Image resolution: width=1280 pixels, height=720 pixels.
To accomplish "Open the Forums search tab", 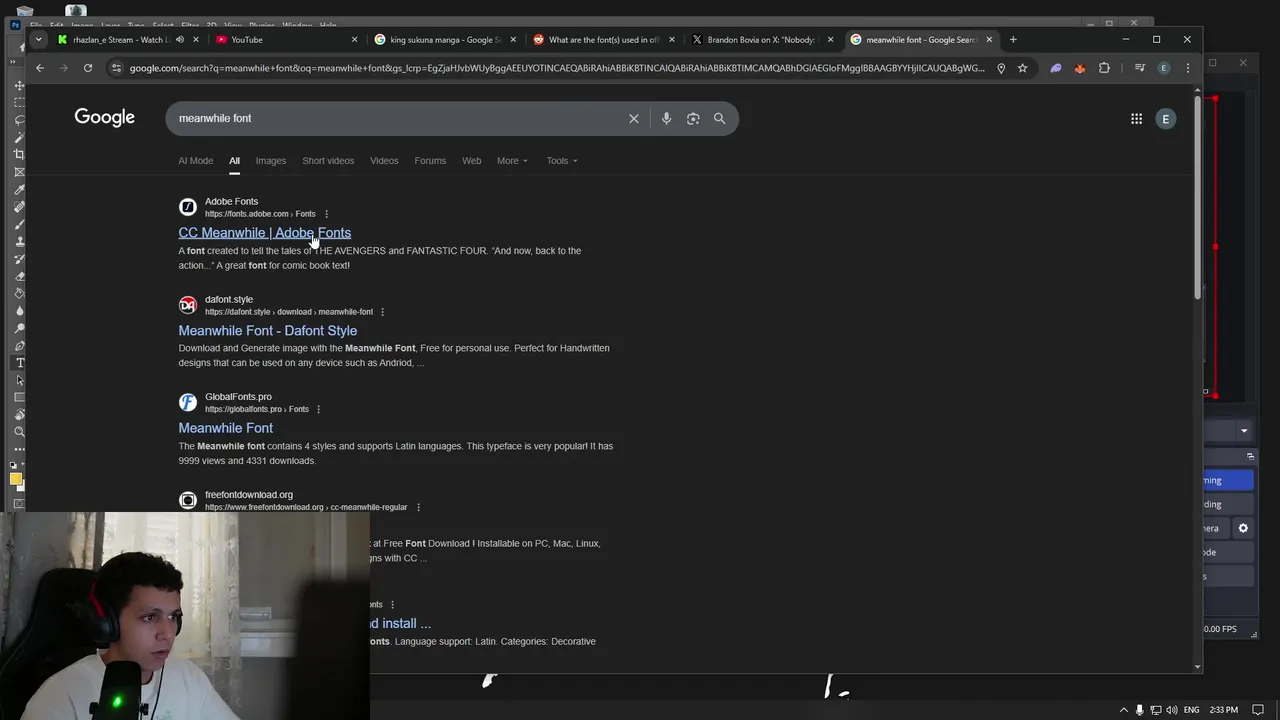I will tap(430, 161).
